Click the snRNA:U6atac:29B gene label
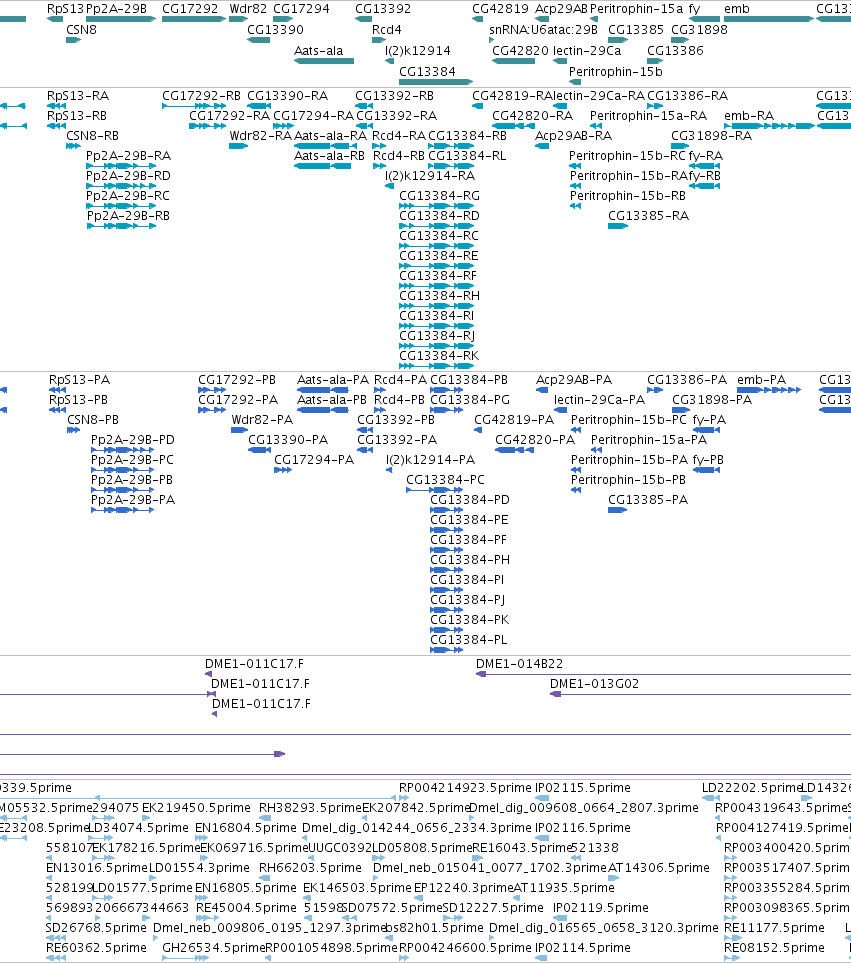This screenshot has width=851, height=963. tap(543, 29)
